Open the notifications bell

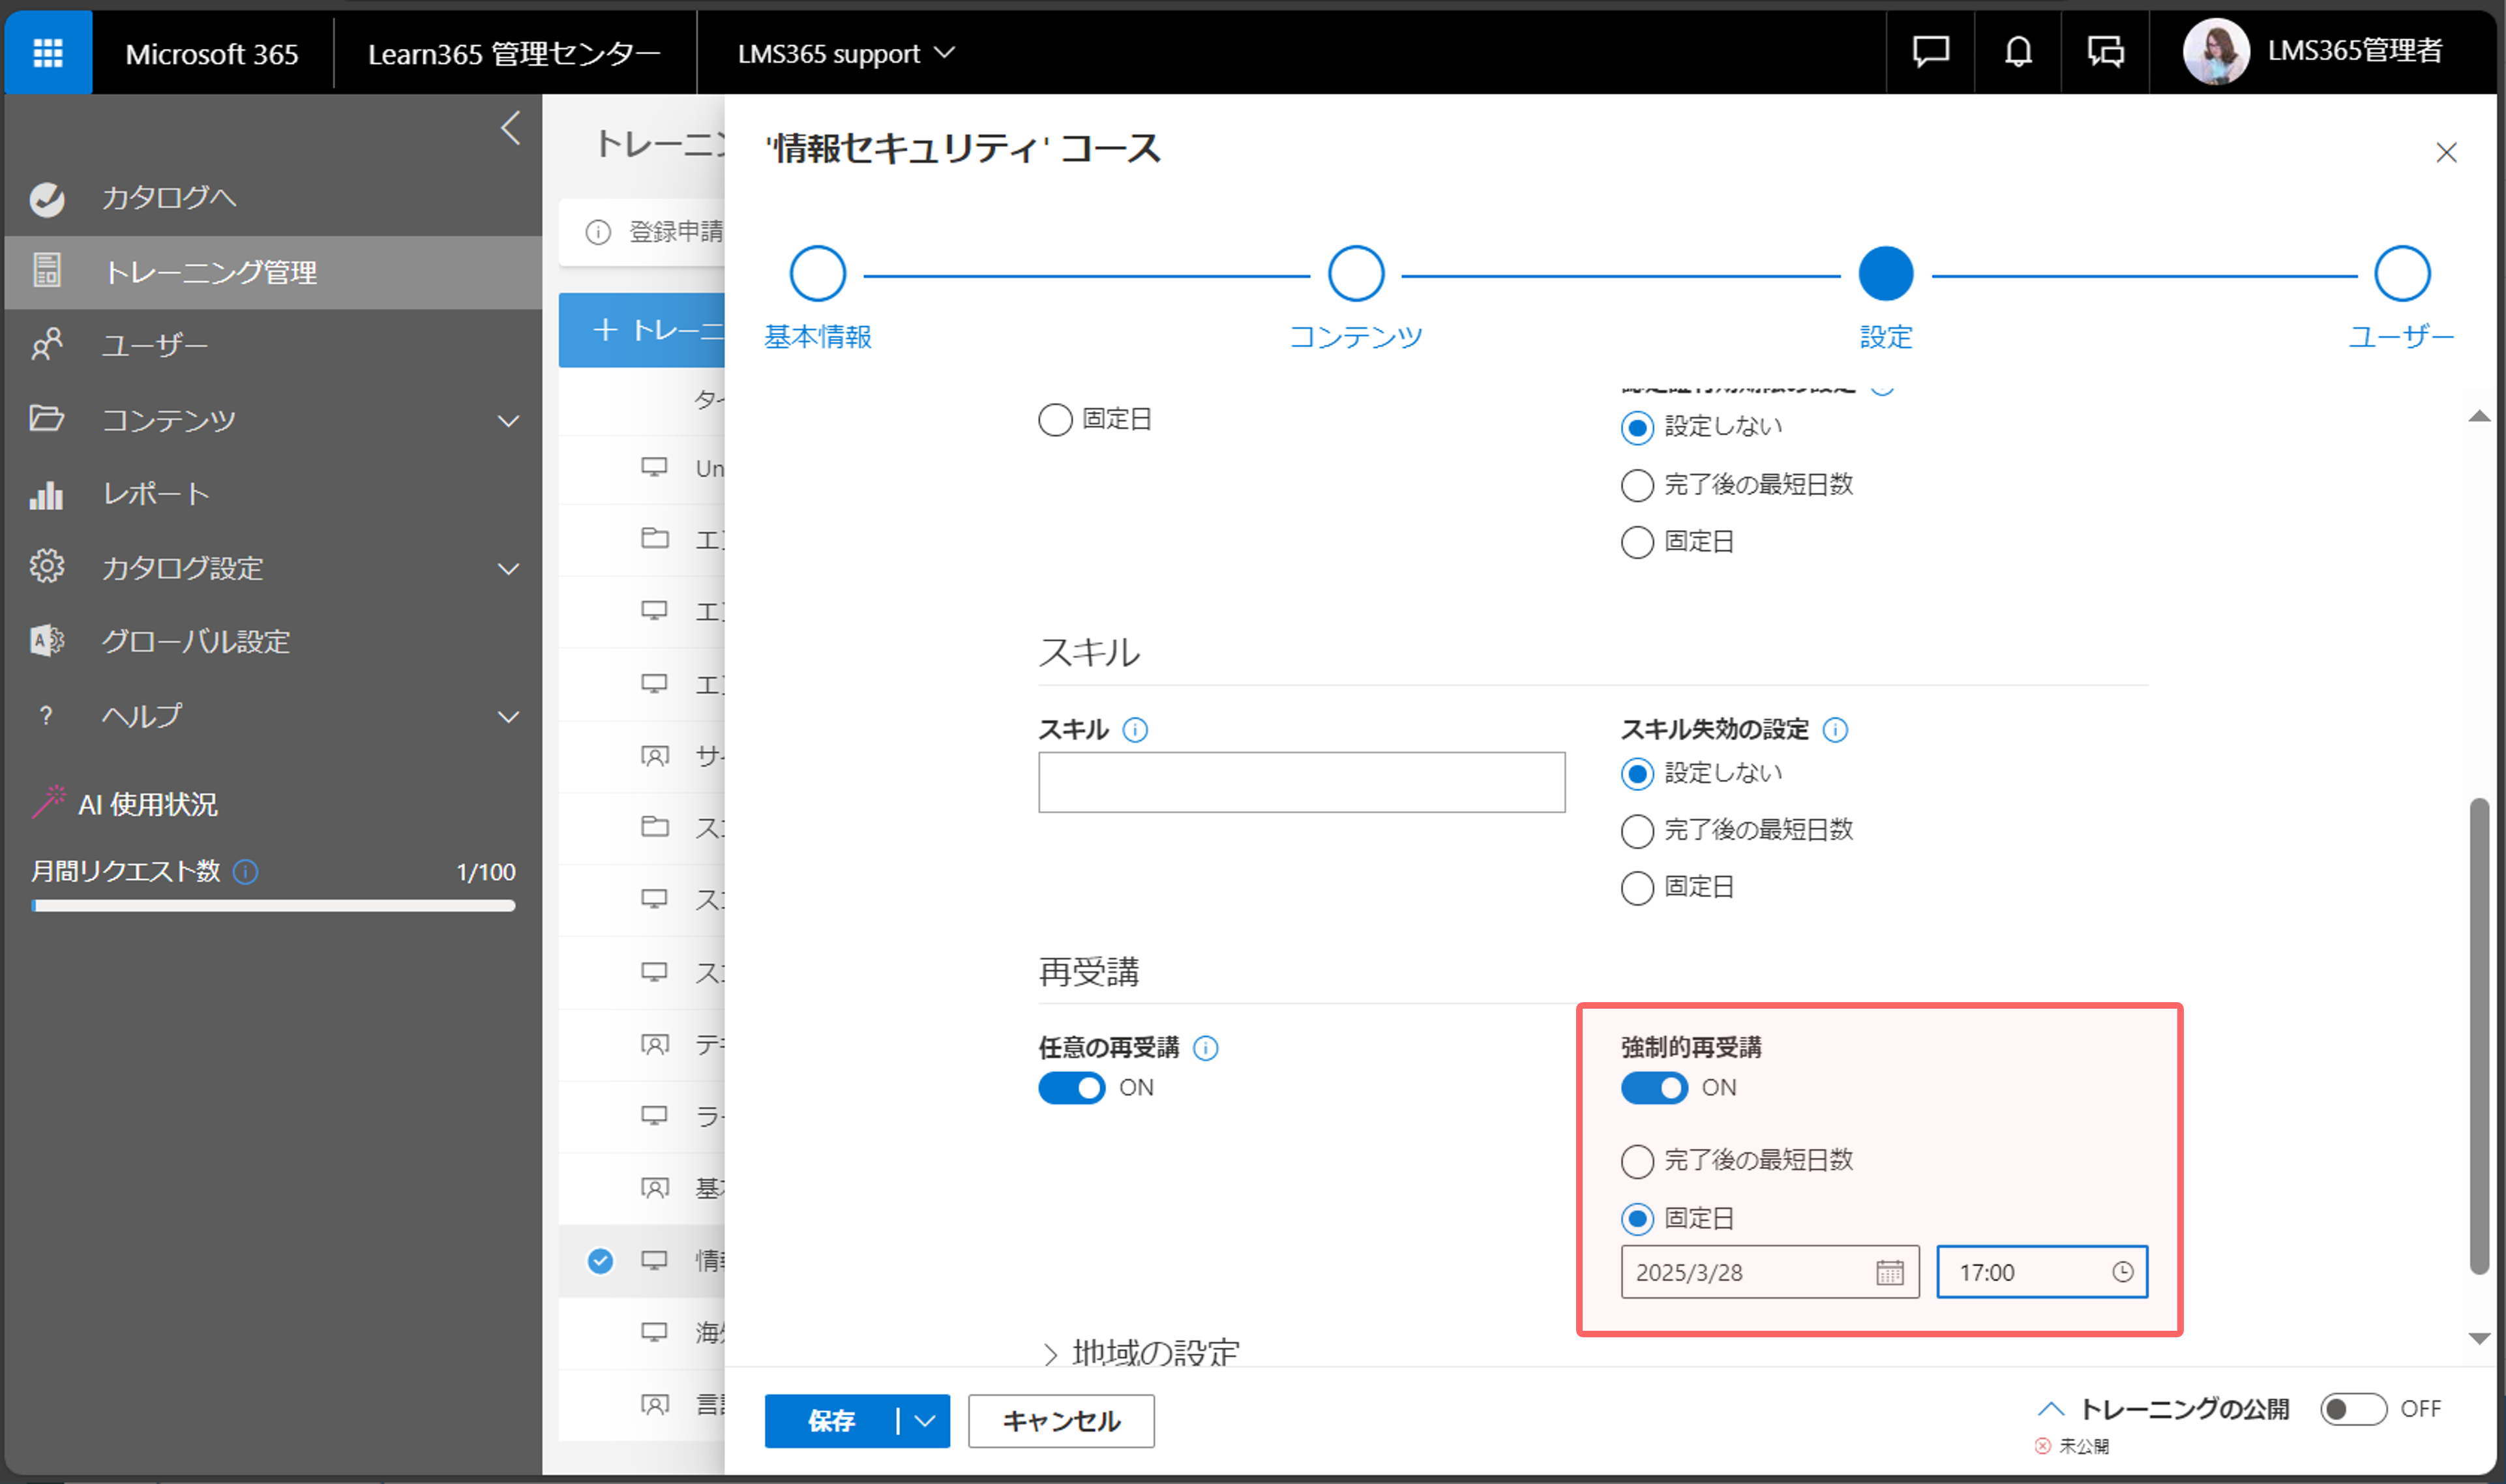coord(2018,51)
